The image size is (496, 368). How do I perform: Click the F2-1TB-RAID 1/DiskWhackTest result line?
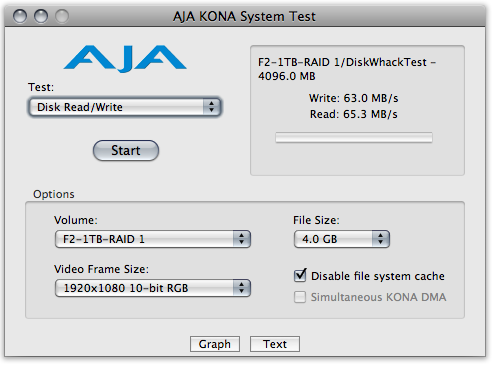(347, 69)
